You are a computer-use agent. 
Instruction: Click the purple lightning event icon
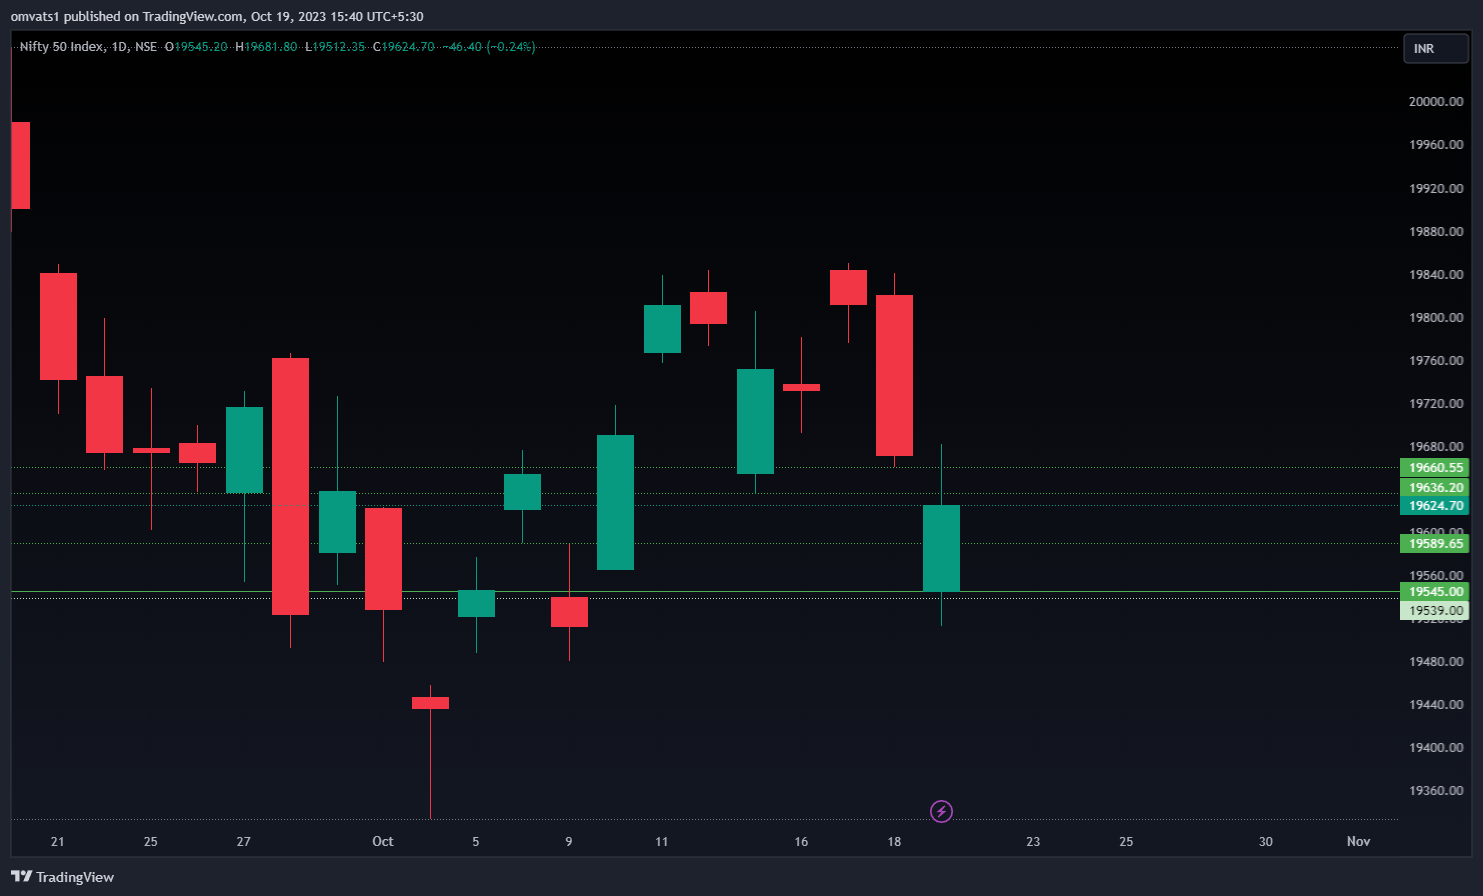[x=941, y=811]
